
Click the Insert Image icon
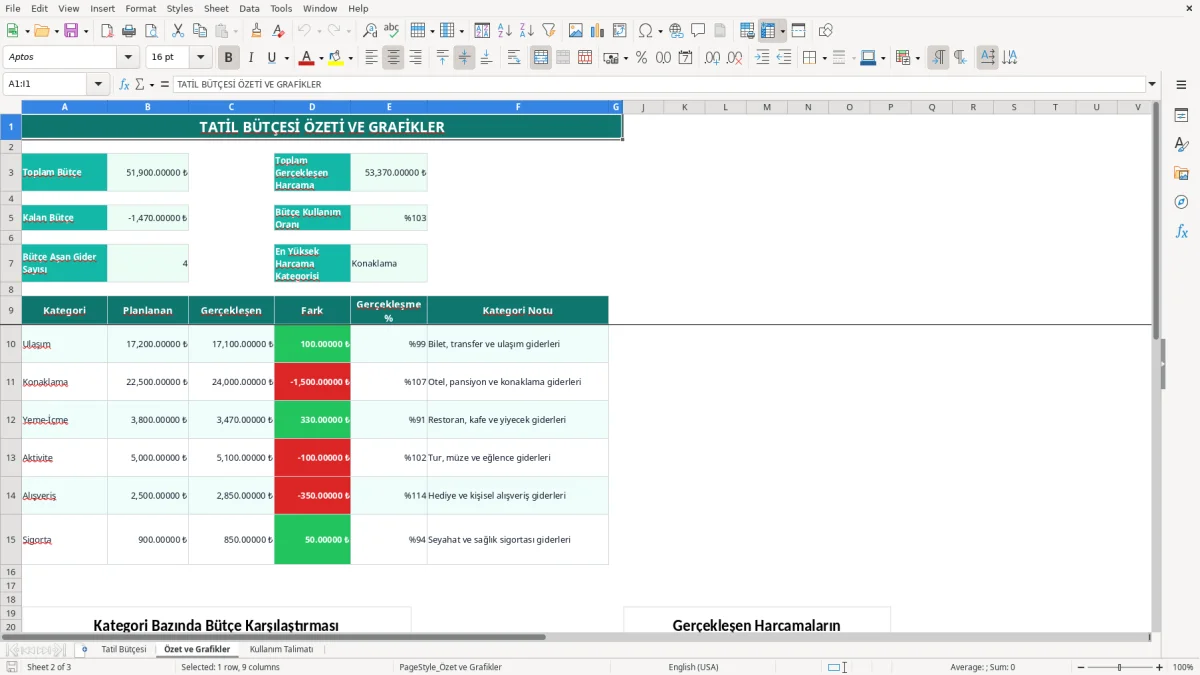pyautogui.click(x=576, y=31)
